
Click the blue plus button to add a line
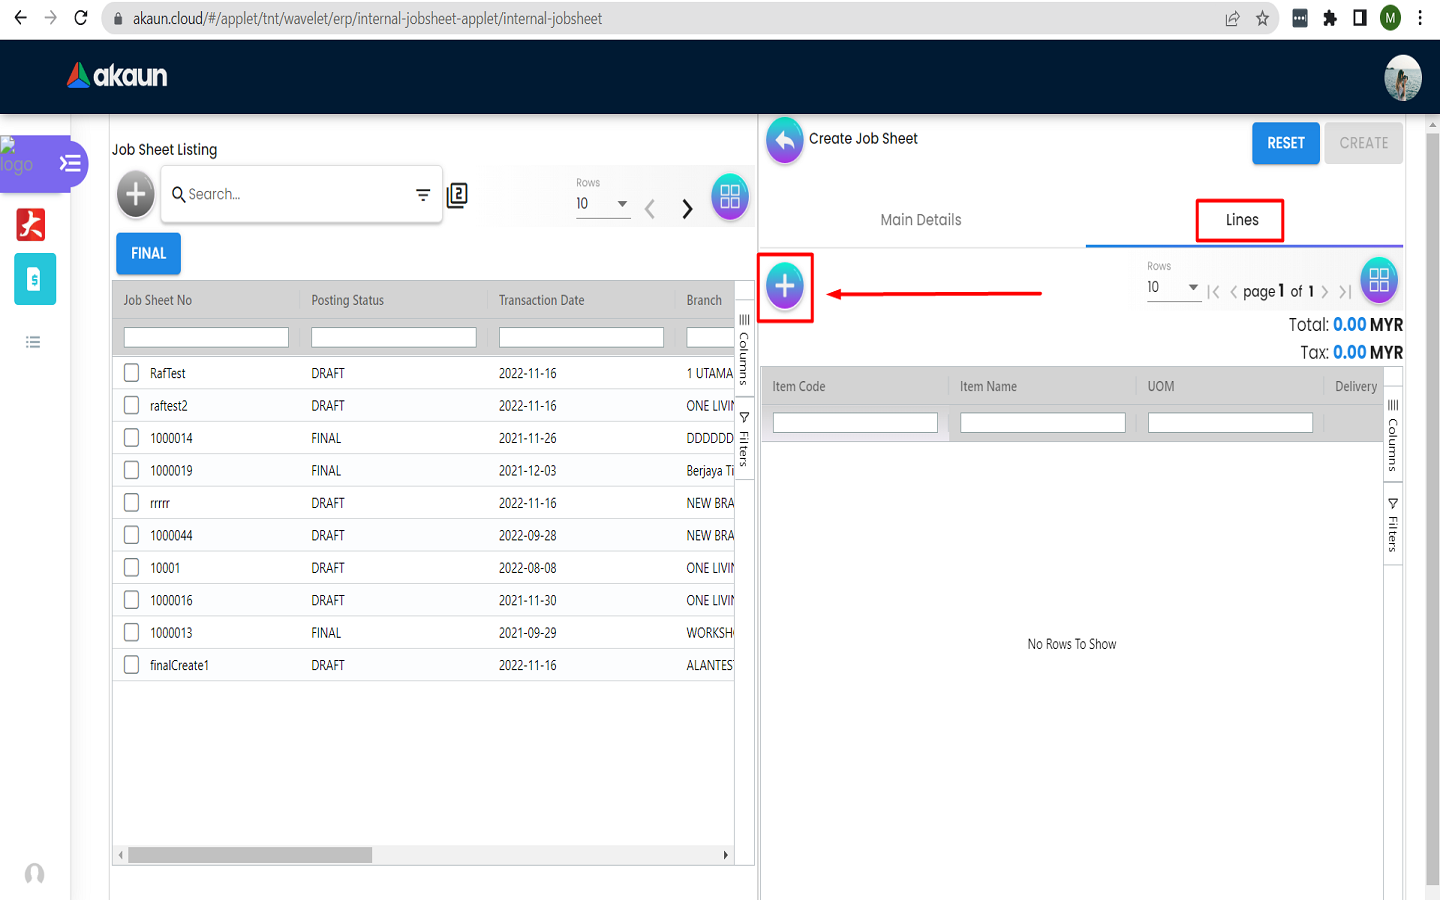[785, 286]
